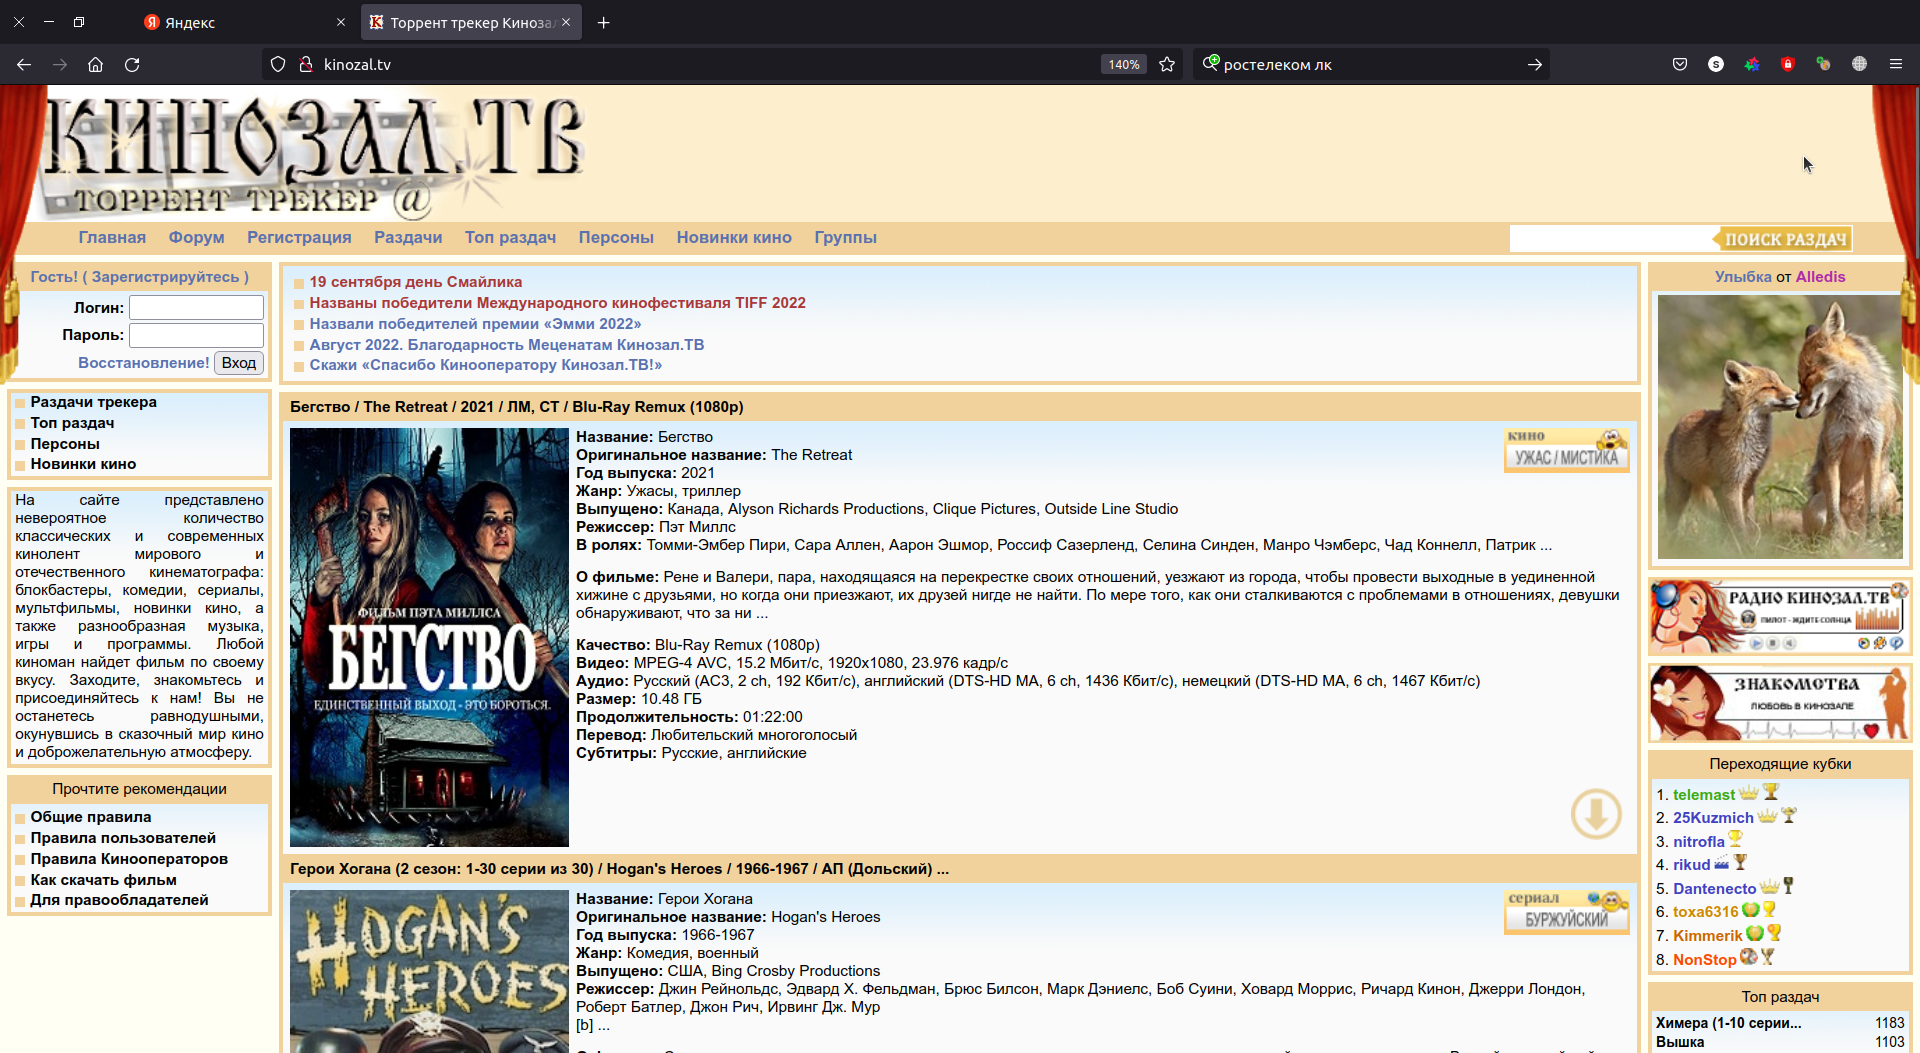Open the Эмми 2022 winners news

point(476,324)
